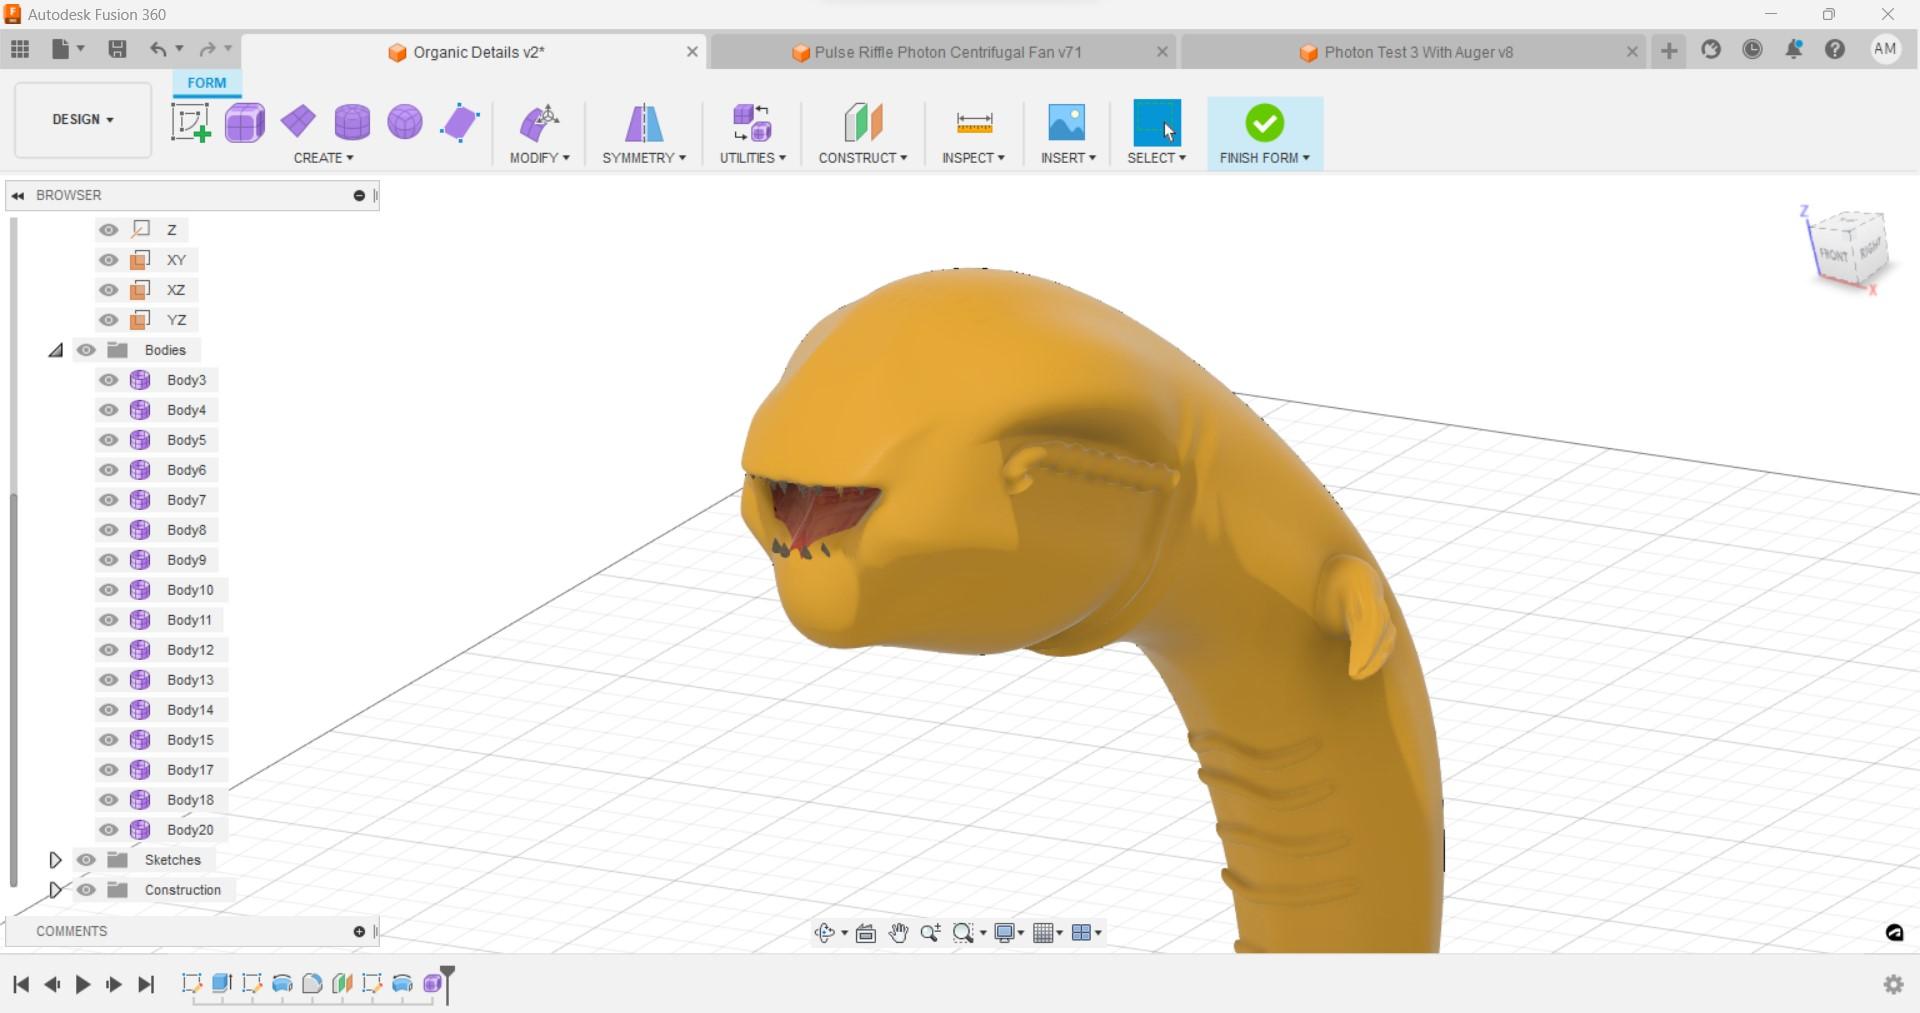Open the UTILITIES dropdown menu
The height and width of the screenshot is (1013, 1920).
click(752, 158)
